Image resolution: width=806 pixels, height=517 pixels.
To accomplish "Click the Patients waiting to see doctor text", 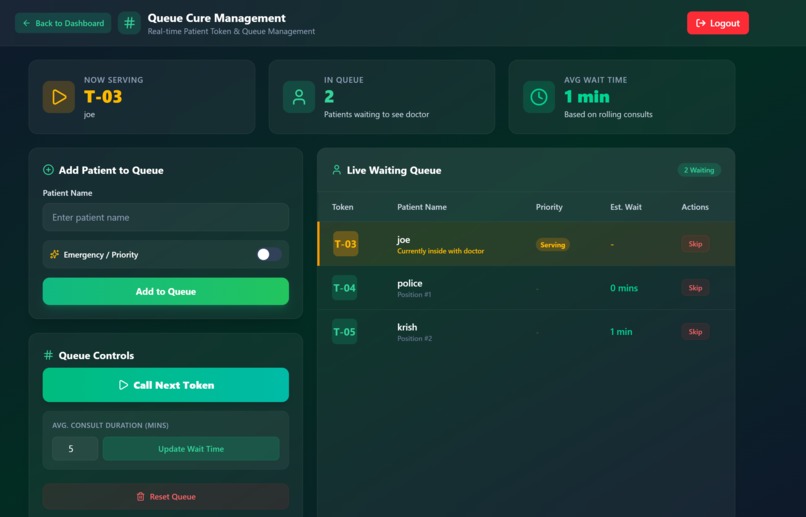I will tap(376, 114).
